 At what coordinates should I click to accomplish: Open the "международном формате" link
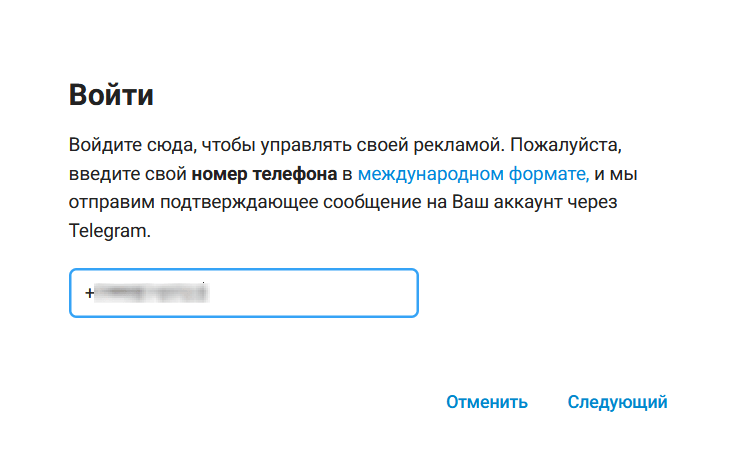click(473, 175)
